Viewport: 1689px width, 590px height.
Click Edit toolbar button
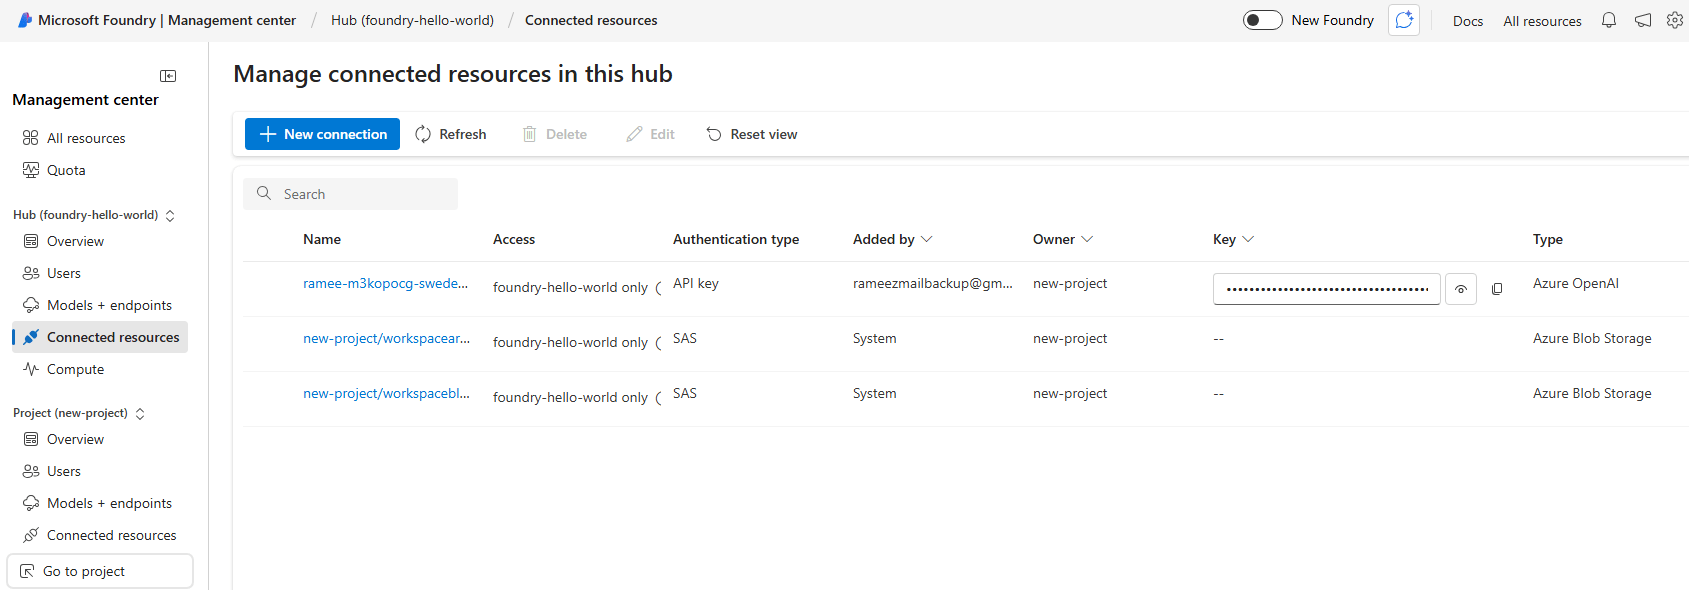pyautogui.click(x=651, y=134)
